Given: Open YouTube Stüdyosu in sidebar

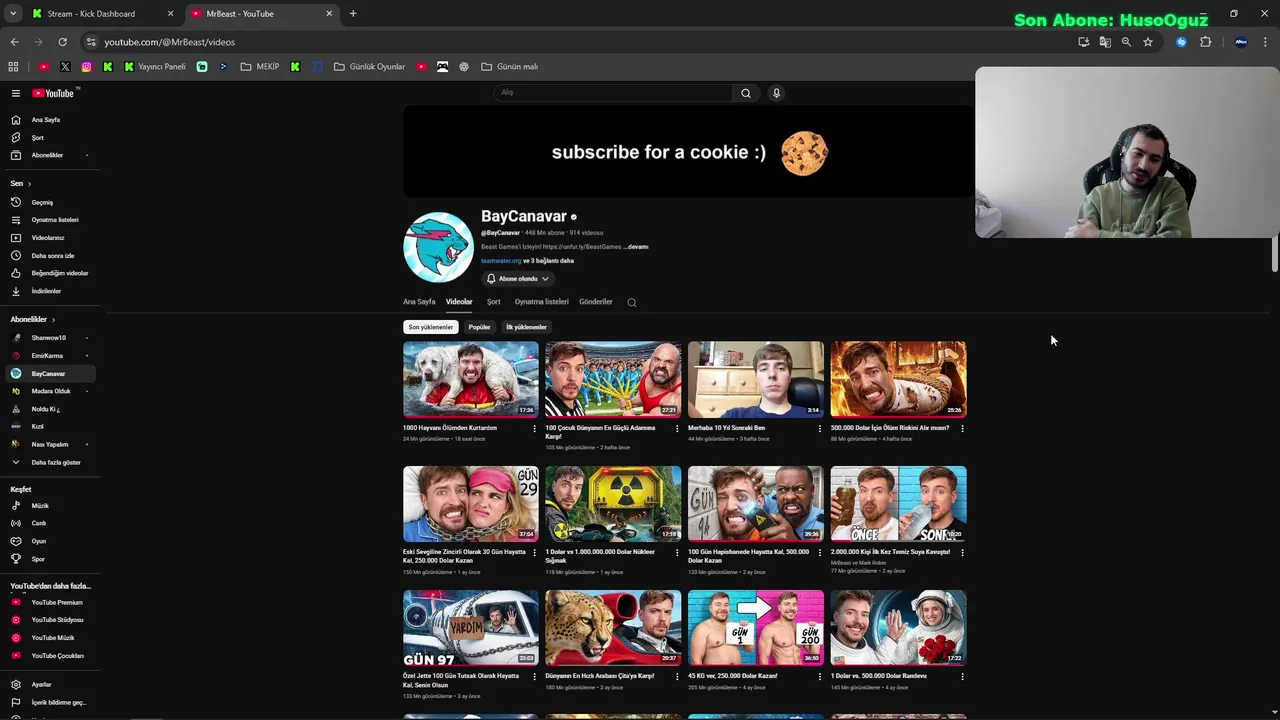Looking at the screenshot, I should click(50, 620).
